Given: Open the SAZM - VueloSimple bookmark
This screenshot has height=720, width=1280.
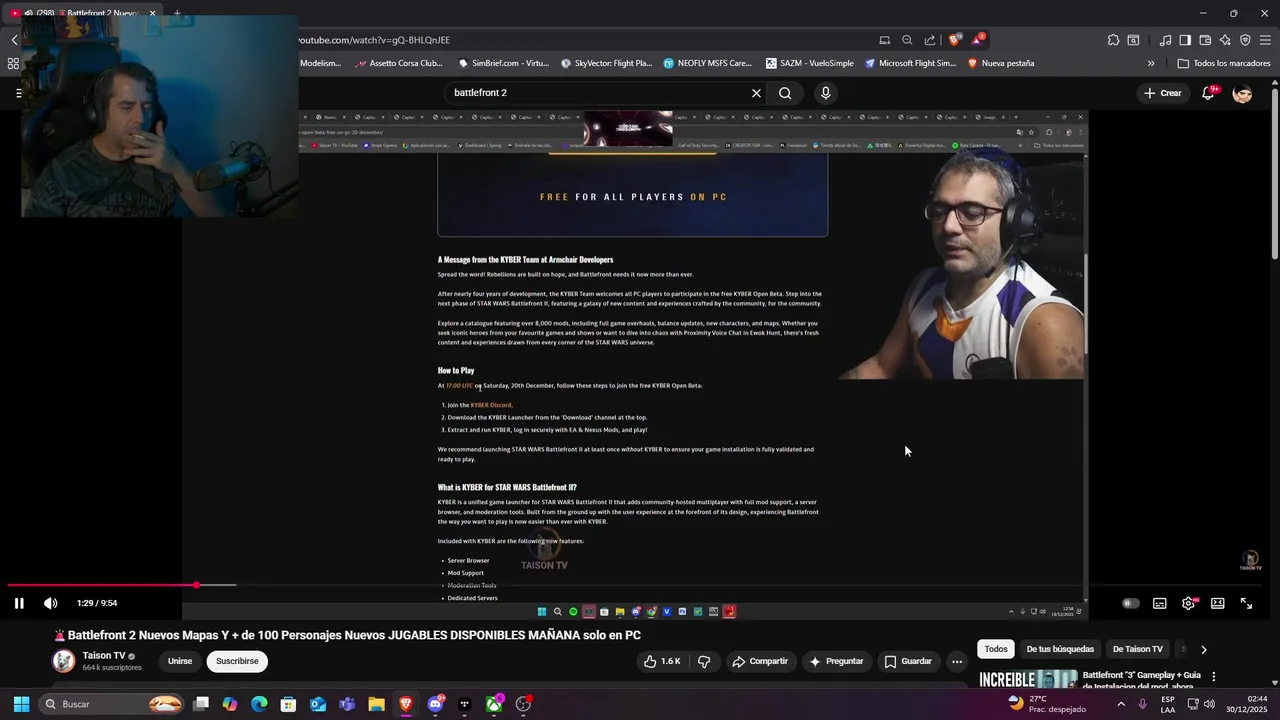Looking at the screenshot, I should coord(810,63).
